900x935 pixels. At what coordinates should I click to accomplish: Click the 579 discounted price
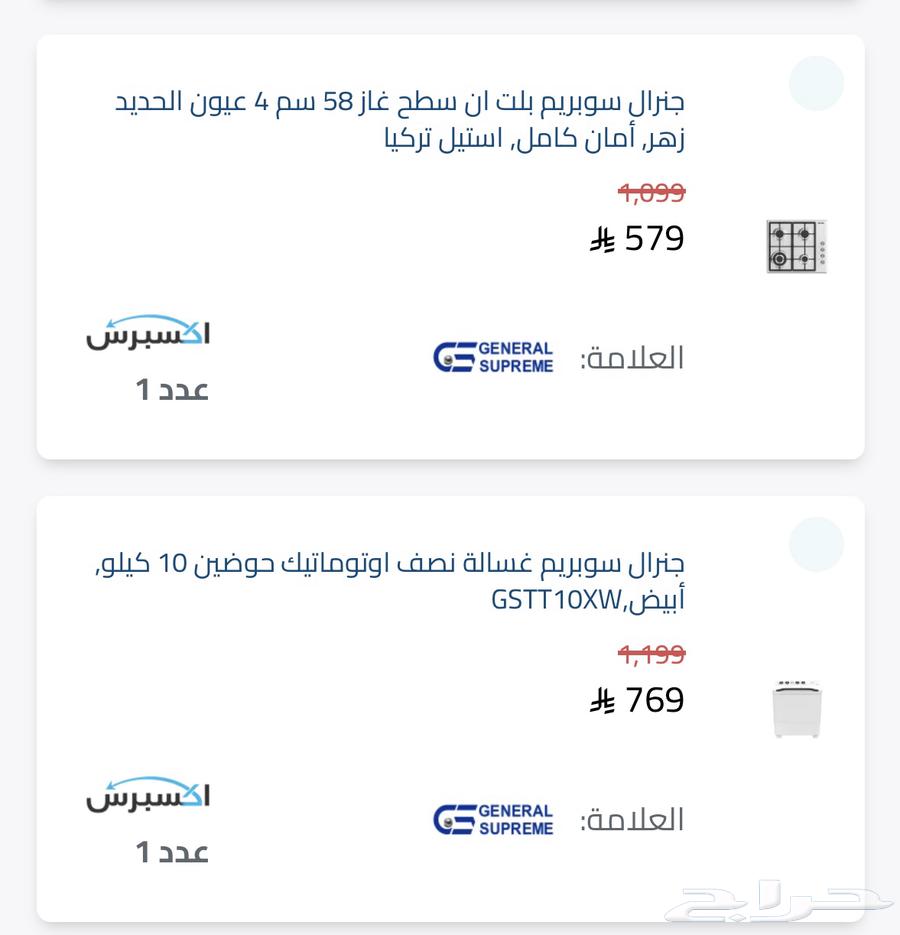point(654,239)
